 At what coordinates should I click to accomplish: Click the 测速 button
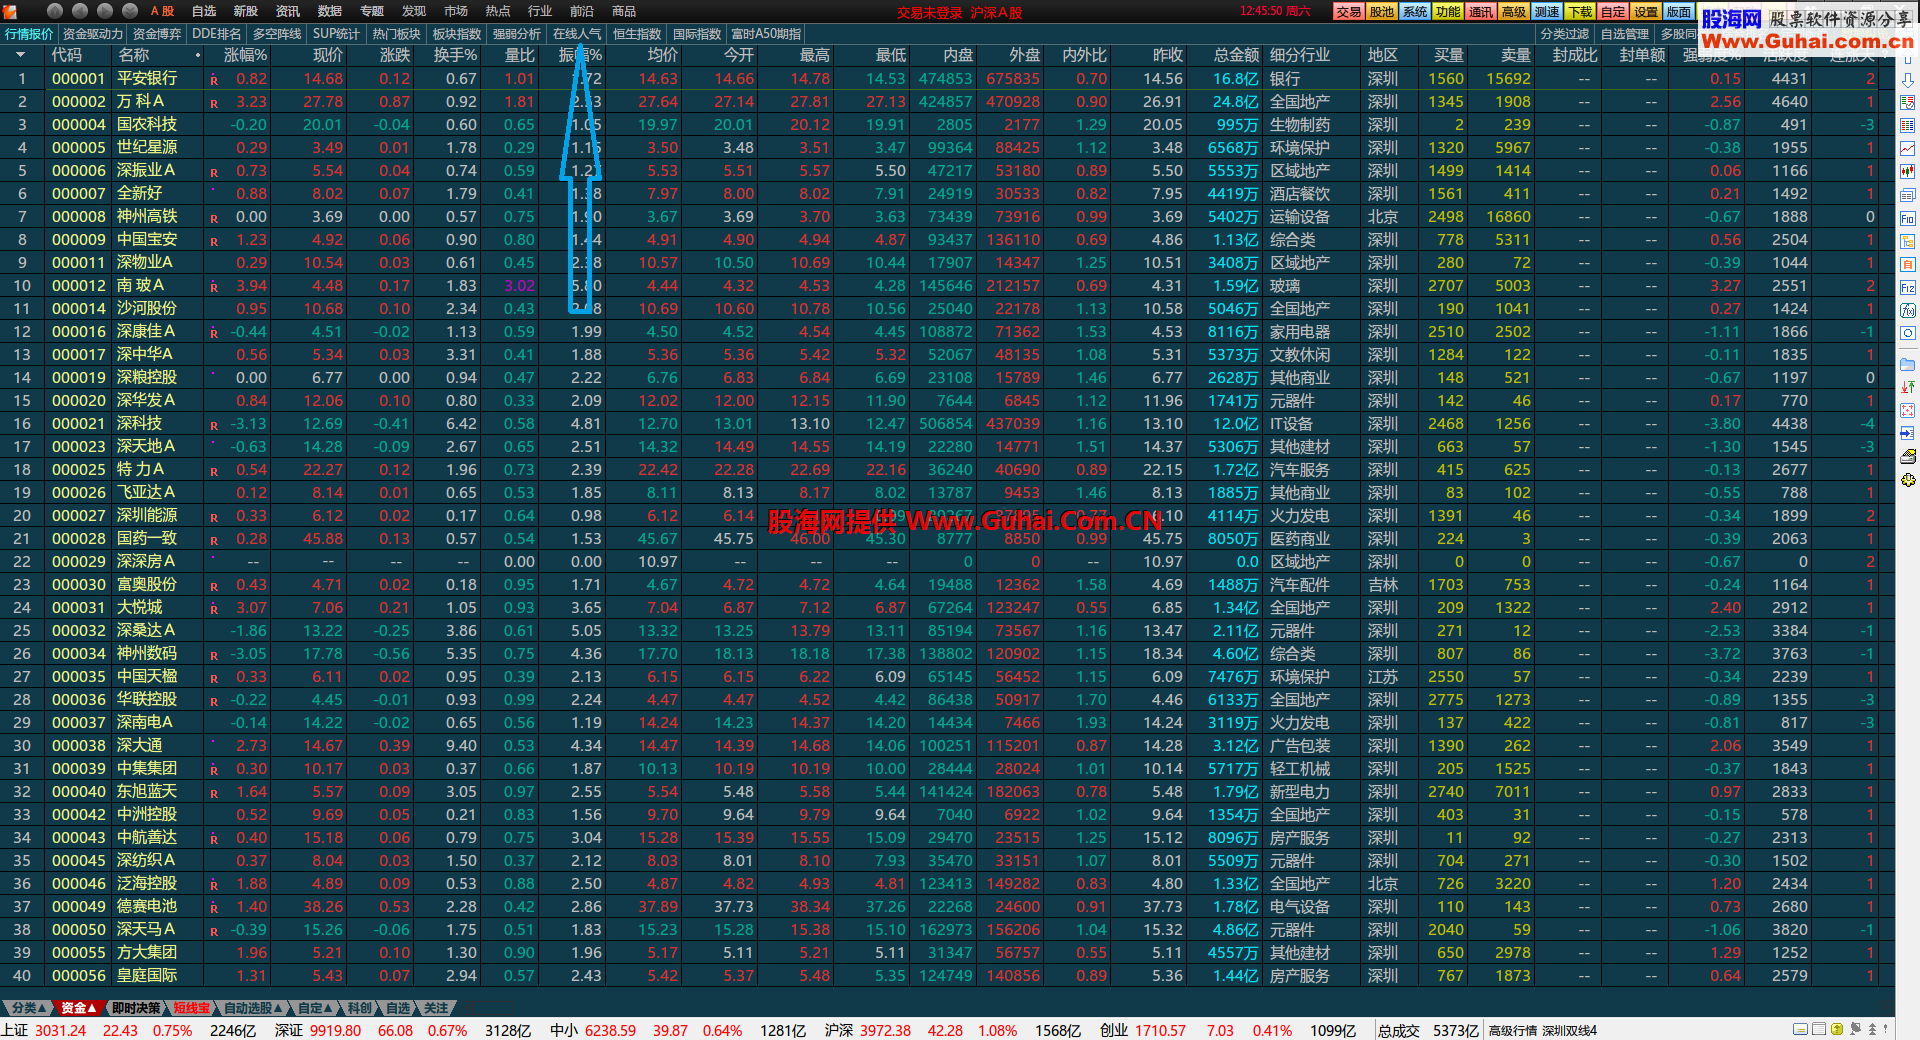coord(1547,12)
